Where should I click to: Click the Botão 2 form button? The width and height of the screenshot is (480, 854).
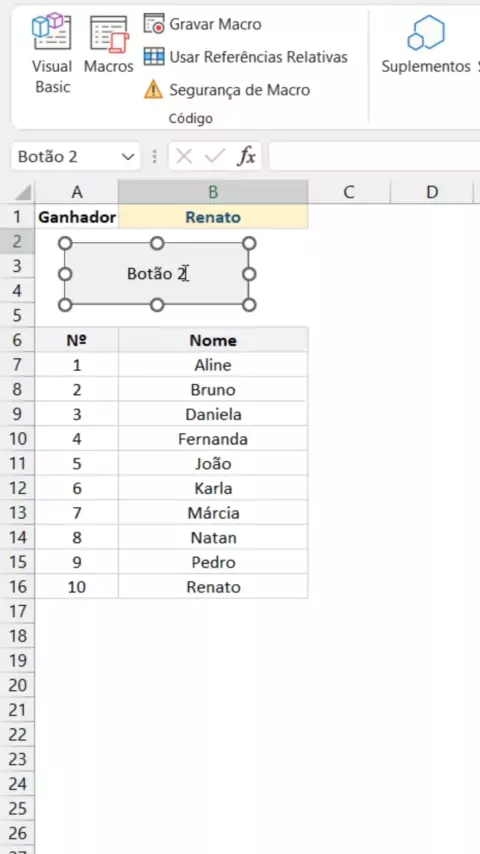click(x=157, y=274)
